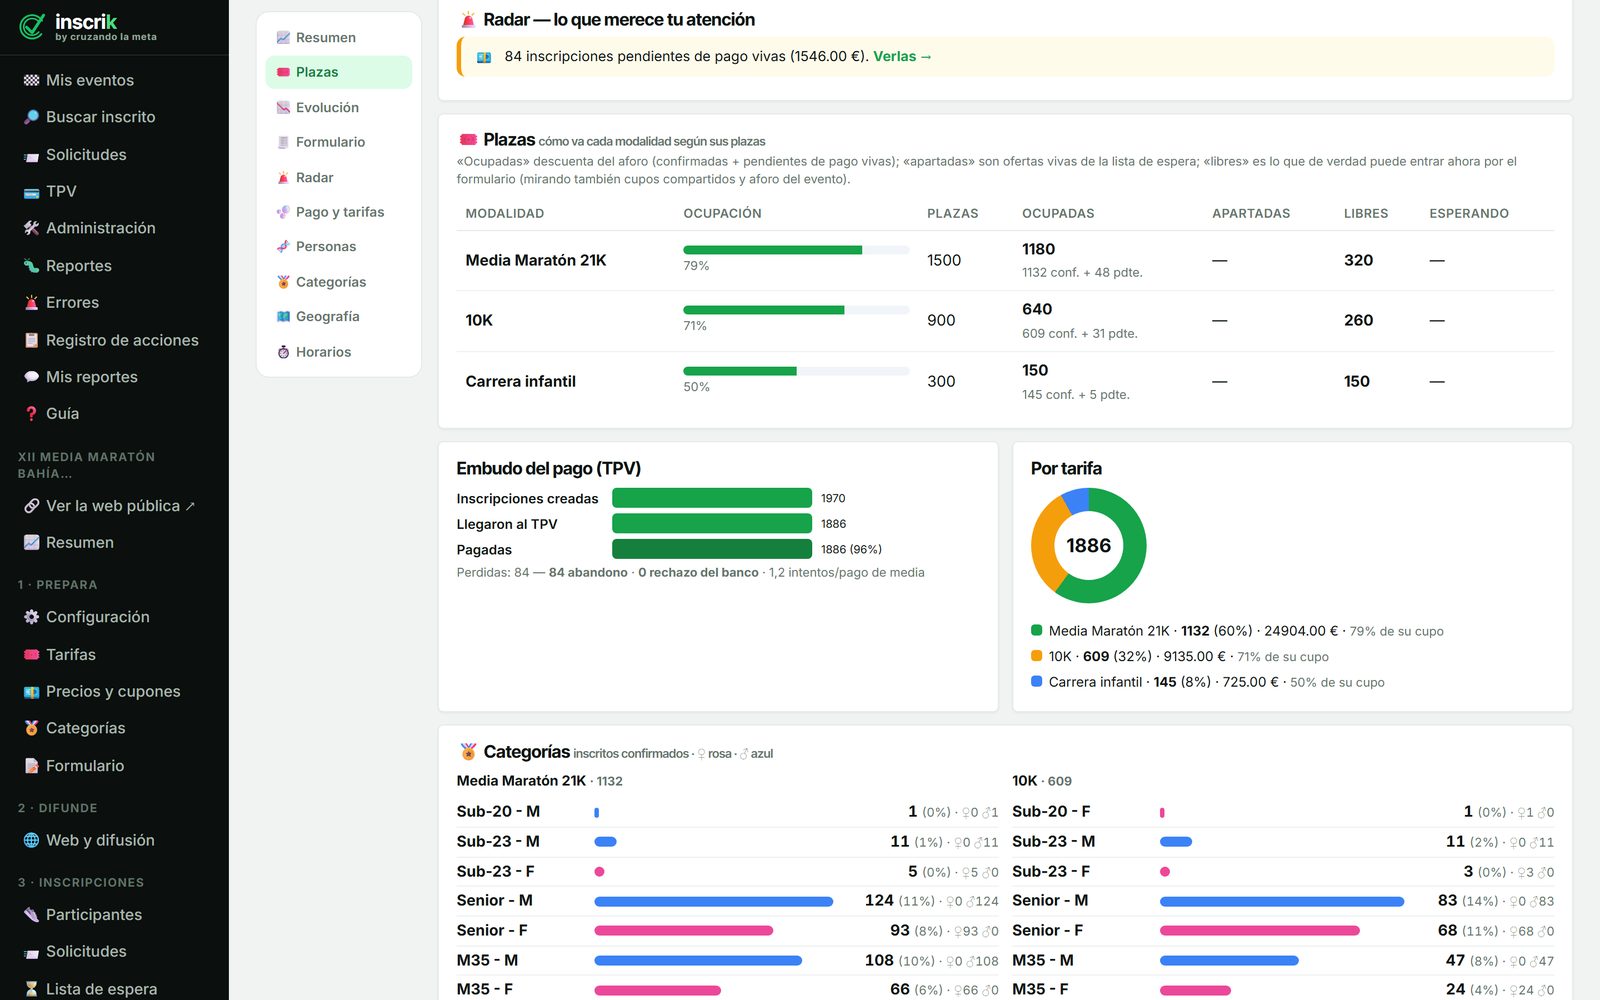The height and width of the screenshot is (1000, 1600).
Task: Open Ver la web pública link
Action: (x=114, y=506)
